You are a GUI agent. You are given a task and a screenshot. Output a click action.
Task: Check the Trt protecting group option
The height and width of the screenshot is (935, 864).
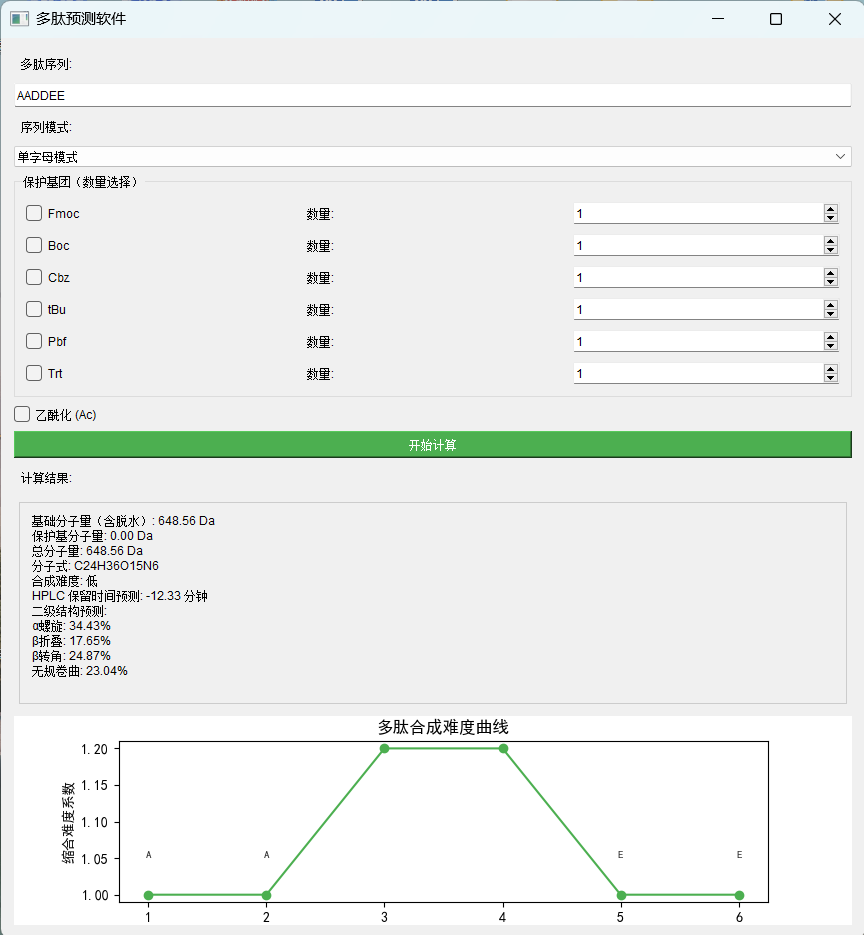(34, 373)
